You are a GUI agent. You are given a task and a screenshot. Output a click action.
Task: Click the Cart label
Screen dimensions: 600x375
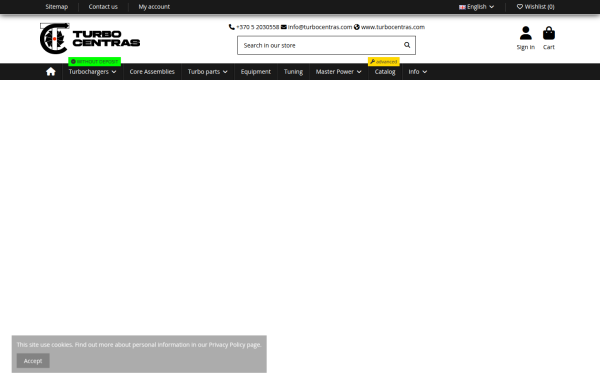(549, 47)
